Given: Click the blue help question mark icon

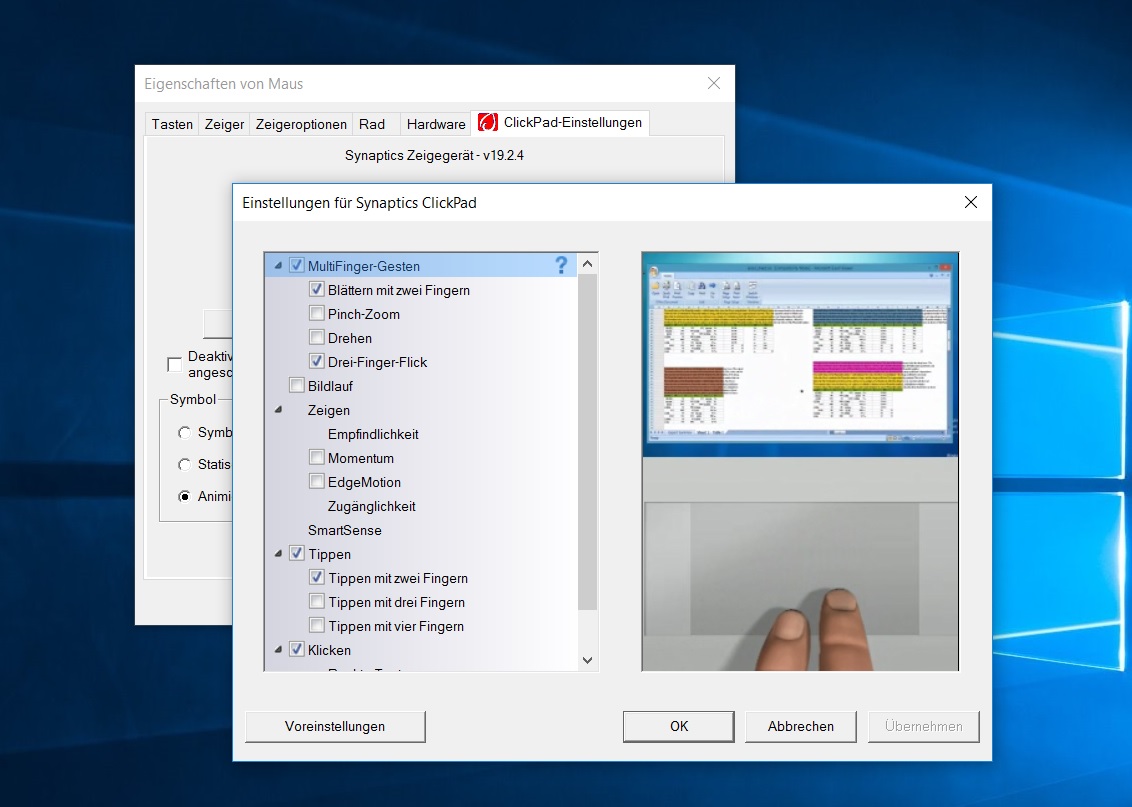Looking at the screenshot, I should point(561,265).
